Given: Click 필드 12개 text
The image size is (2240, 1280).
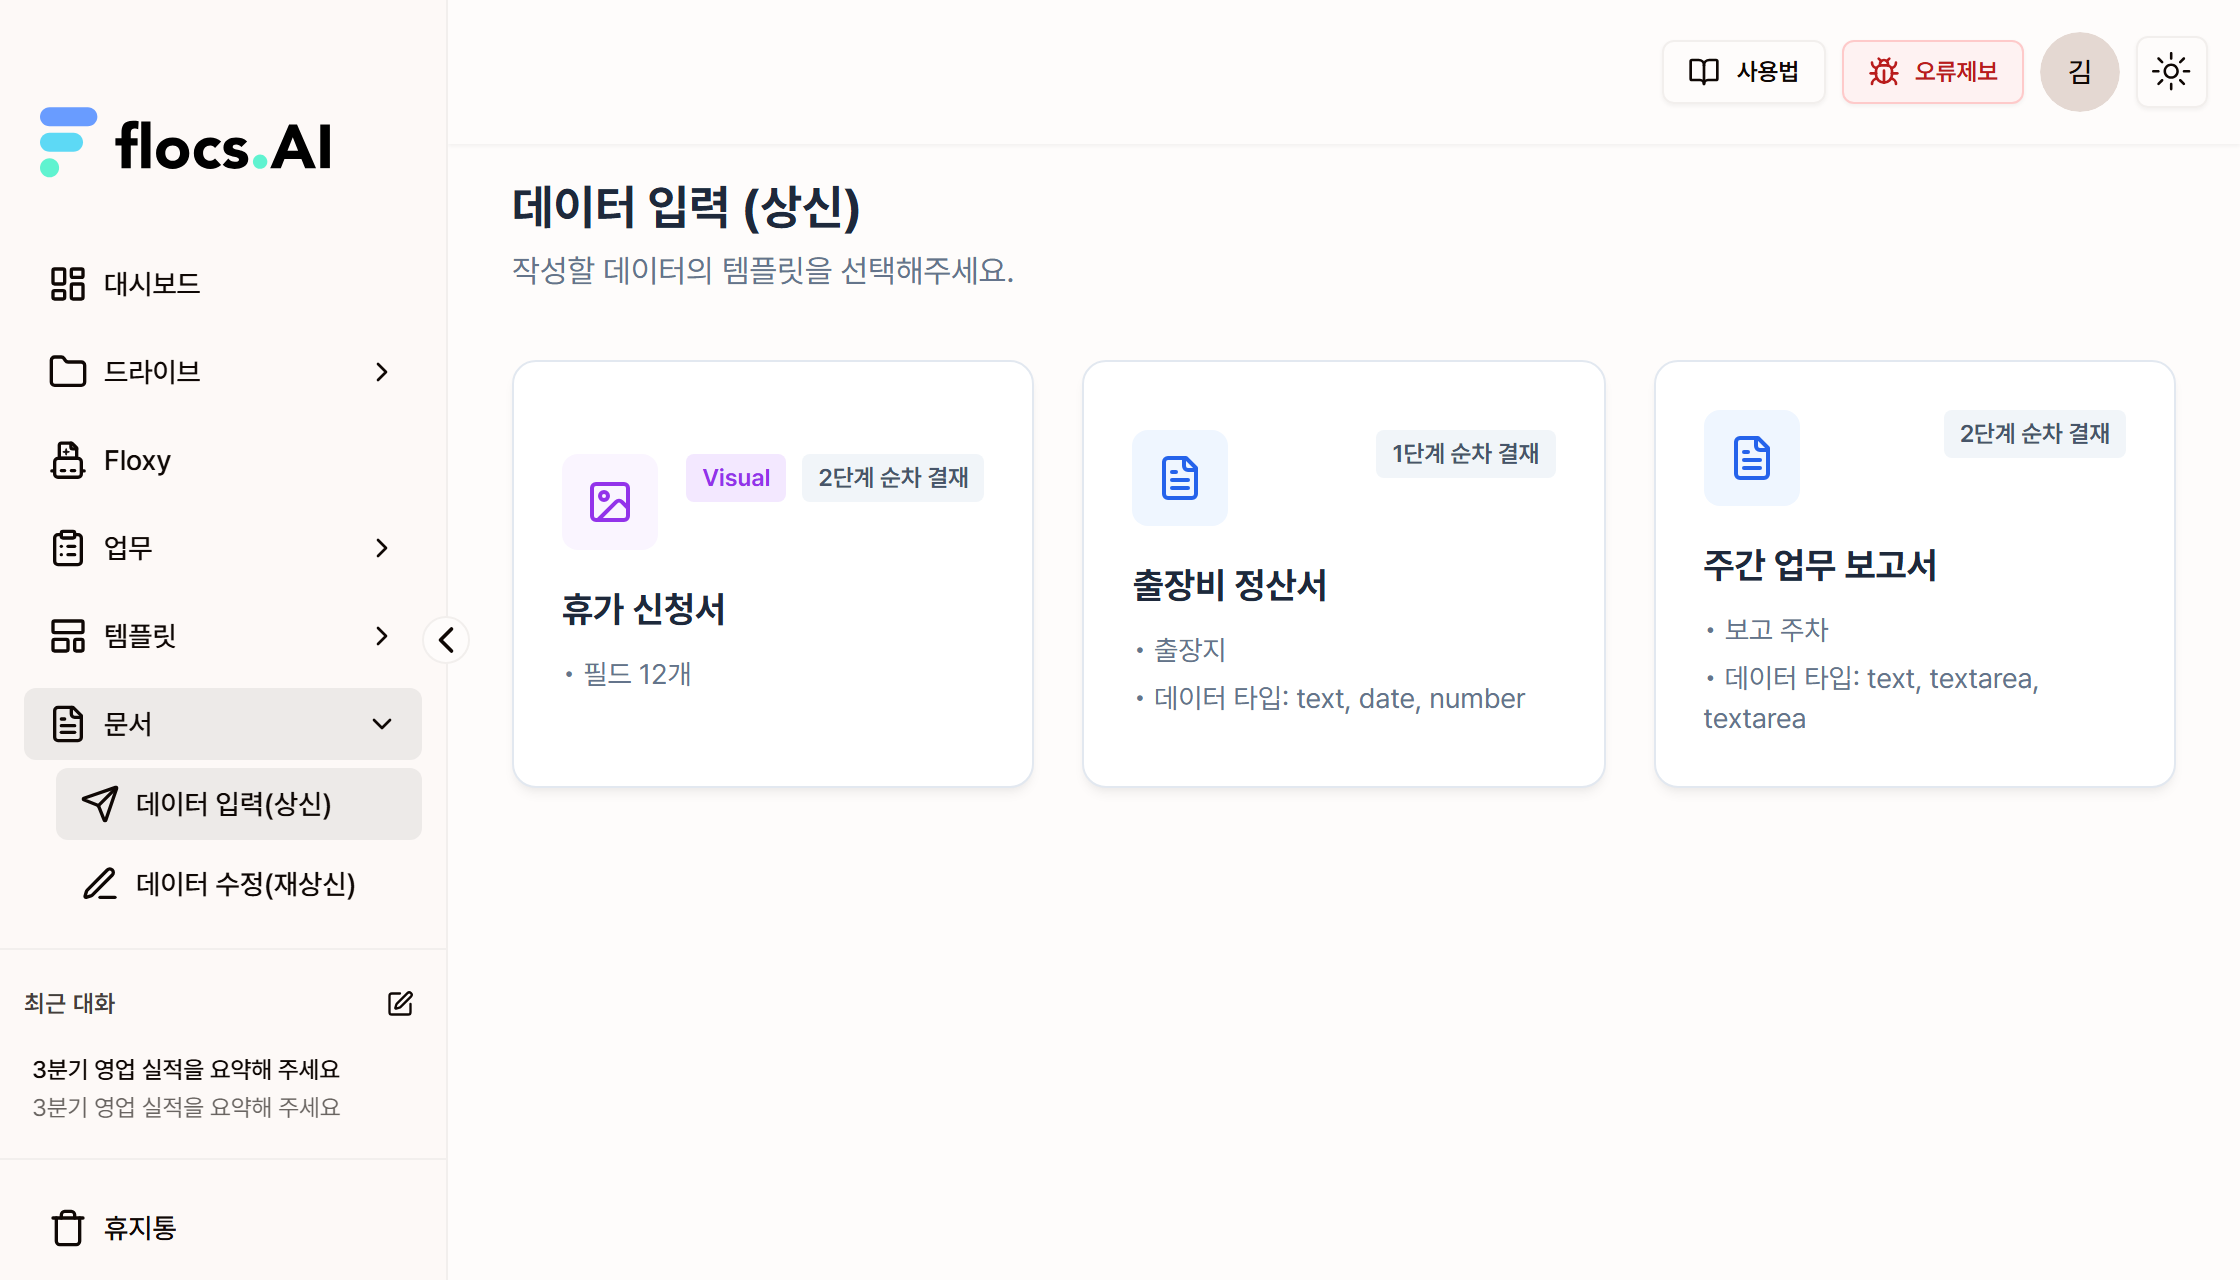Looking at the screenshot, I should [637, 674].
